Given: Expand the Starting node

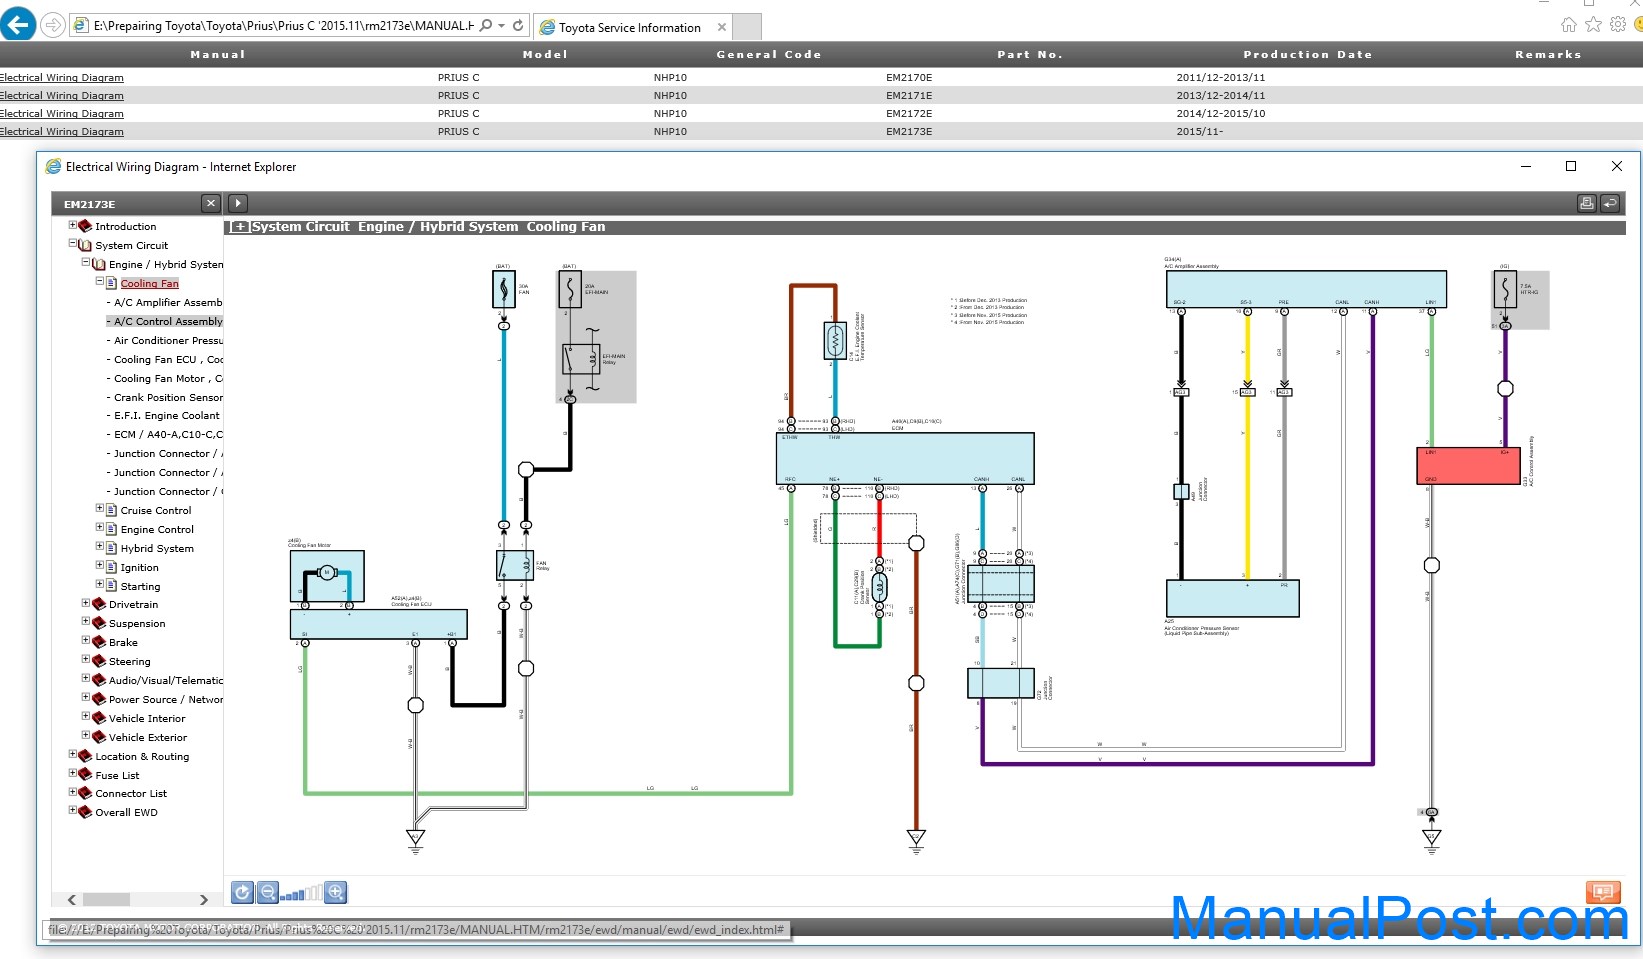Looking at the screenshot, I should coord(100,584).
